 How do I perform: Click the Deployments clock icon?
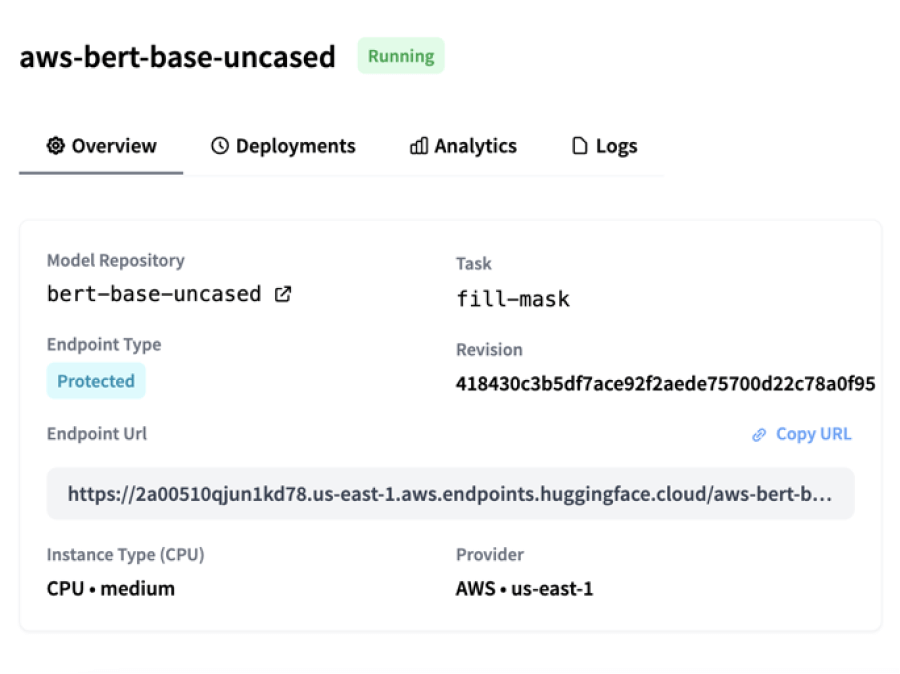click(x=220, y=146)
